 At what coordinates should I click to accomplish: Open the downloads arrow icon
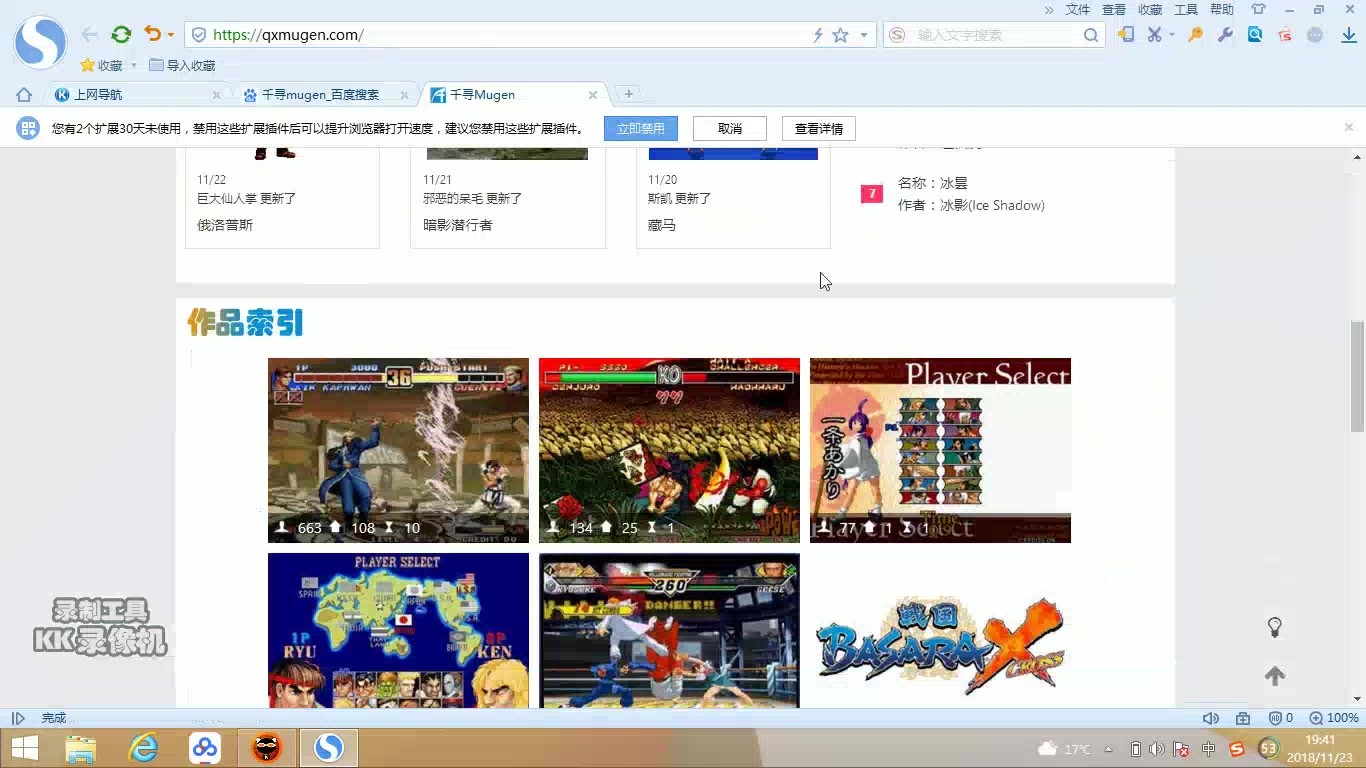(x=1348, y=35)
